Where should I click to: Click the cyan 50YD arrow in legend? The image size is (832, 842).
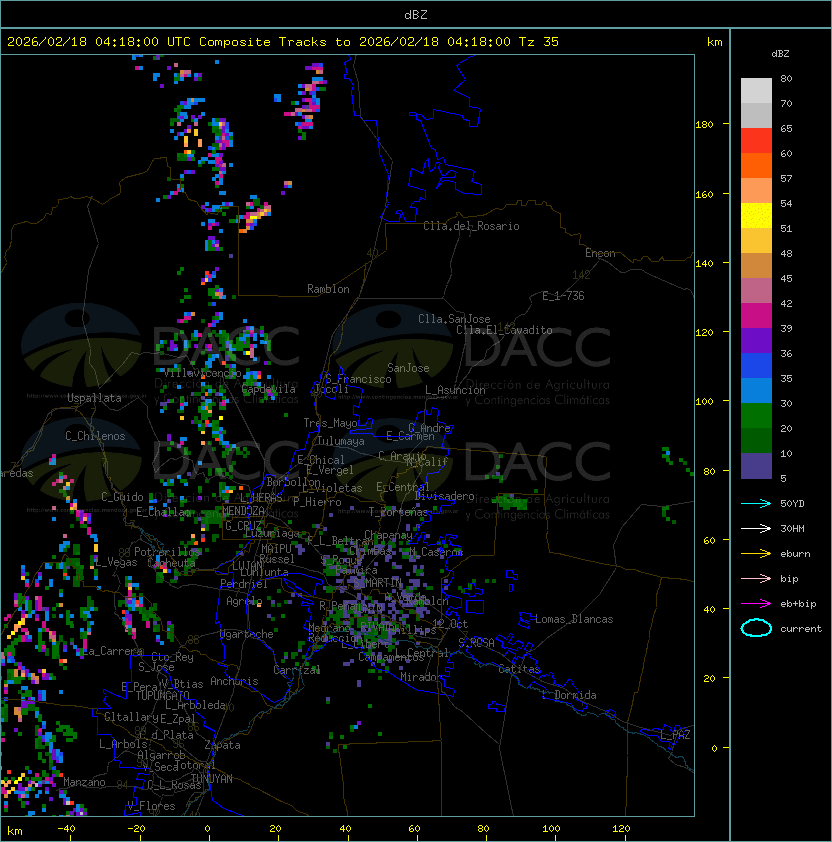(756, 504)
